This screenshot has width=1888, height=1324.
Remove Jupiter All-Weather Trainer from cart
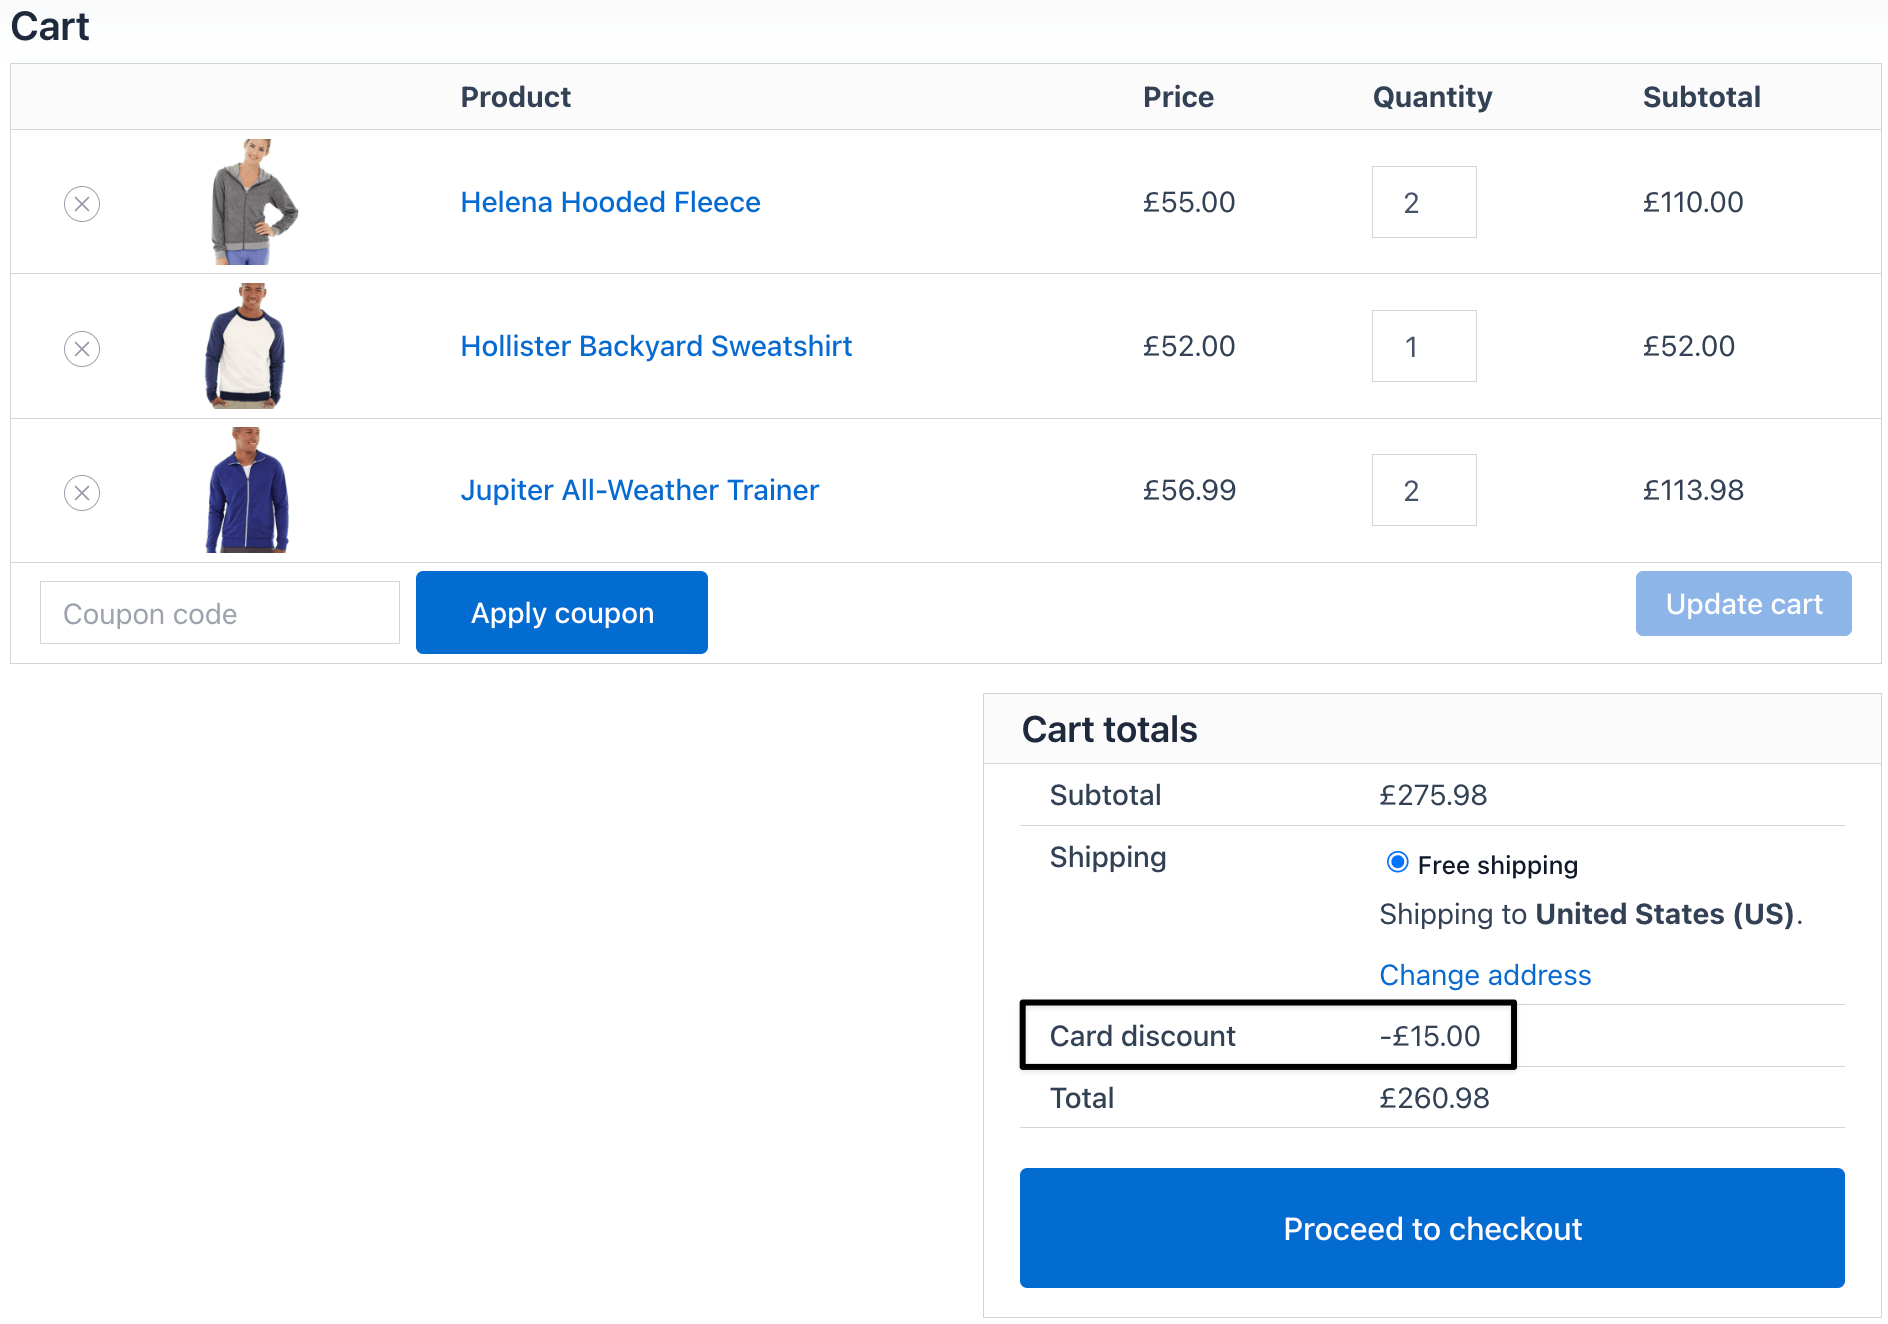(82, 493)
